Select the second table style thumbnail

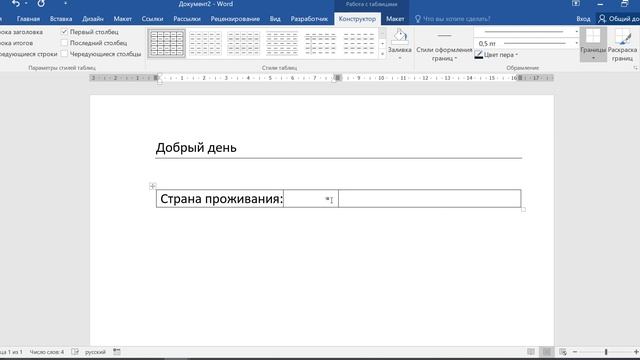pos(205,43)
